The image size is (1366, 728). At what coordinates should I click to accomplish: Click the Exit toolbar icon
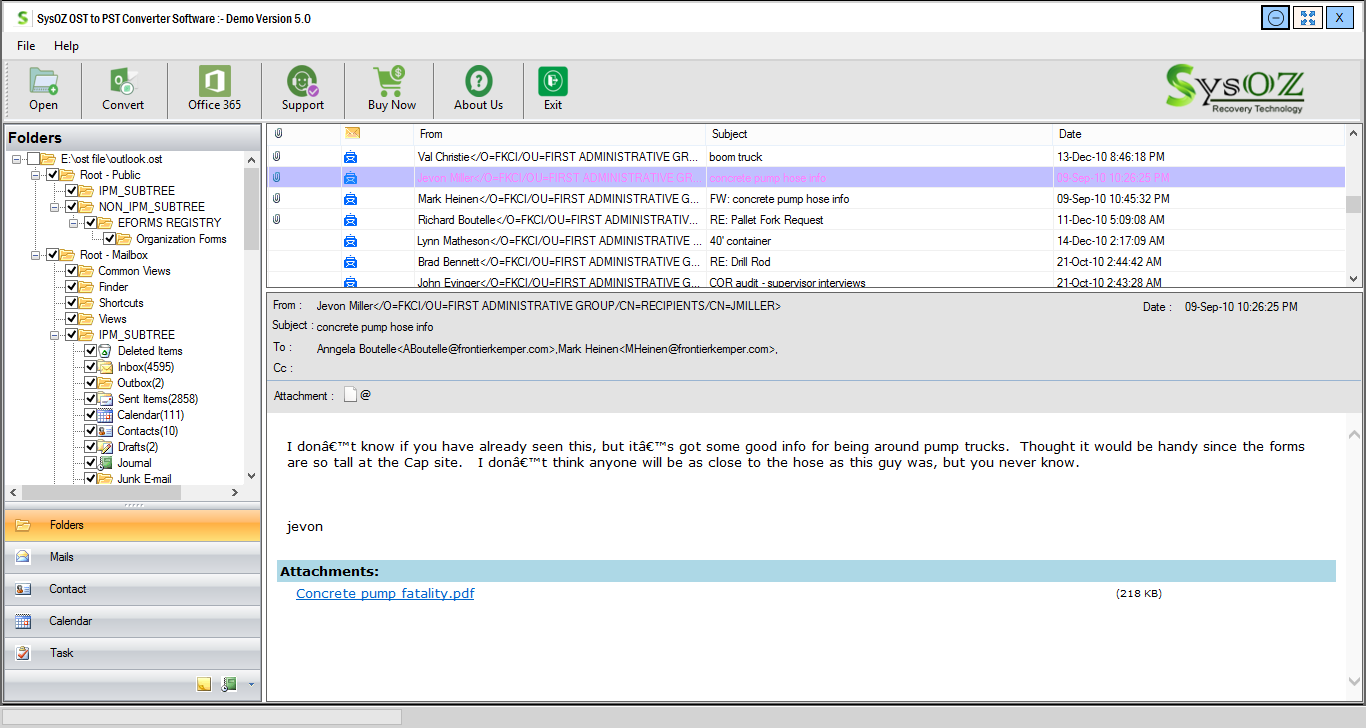point(552,87)
